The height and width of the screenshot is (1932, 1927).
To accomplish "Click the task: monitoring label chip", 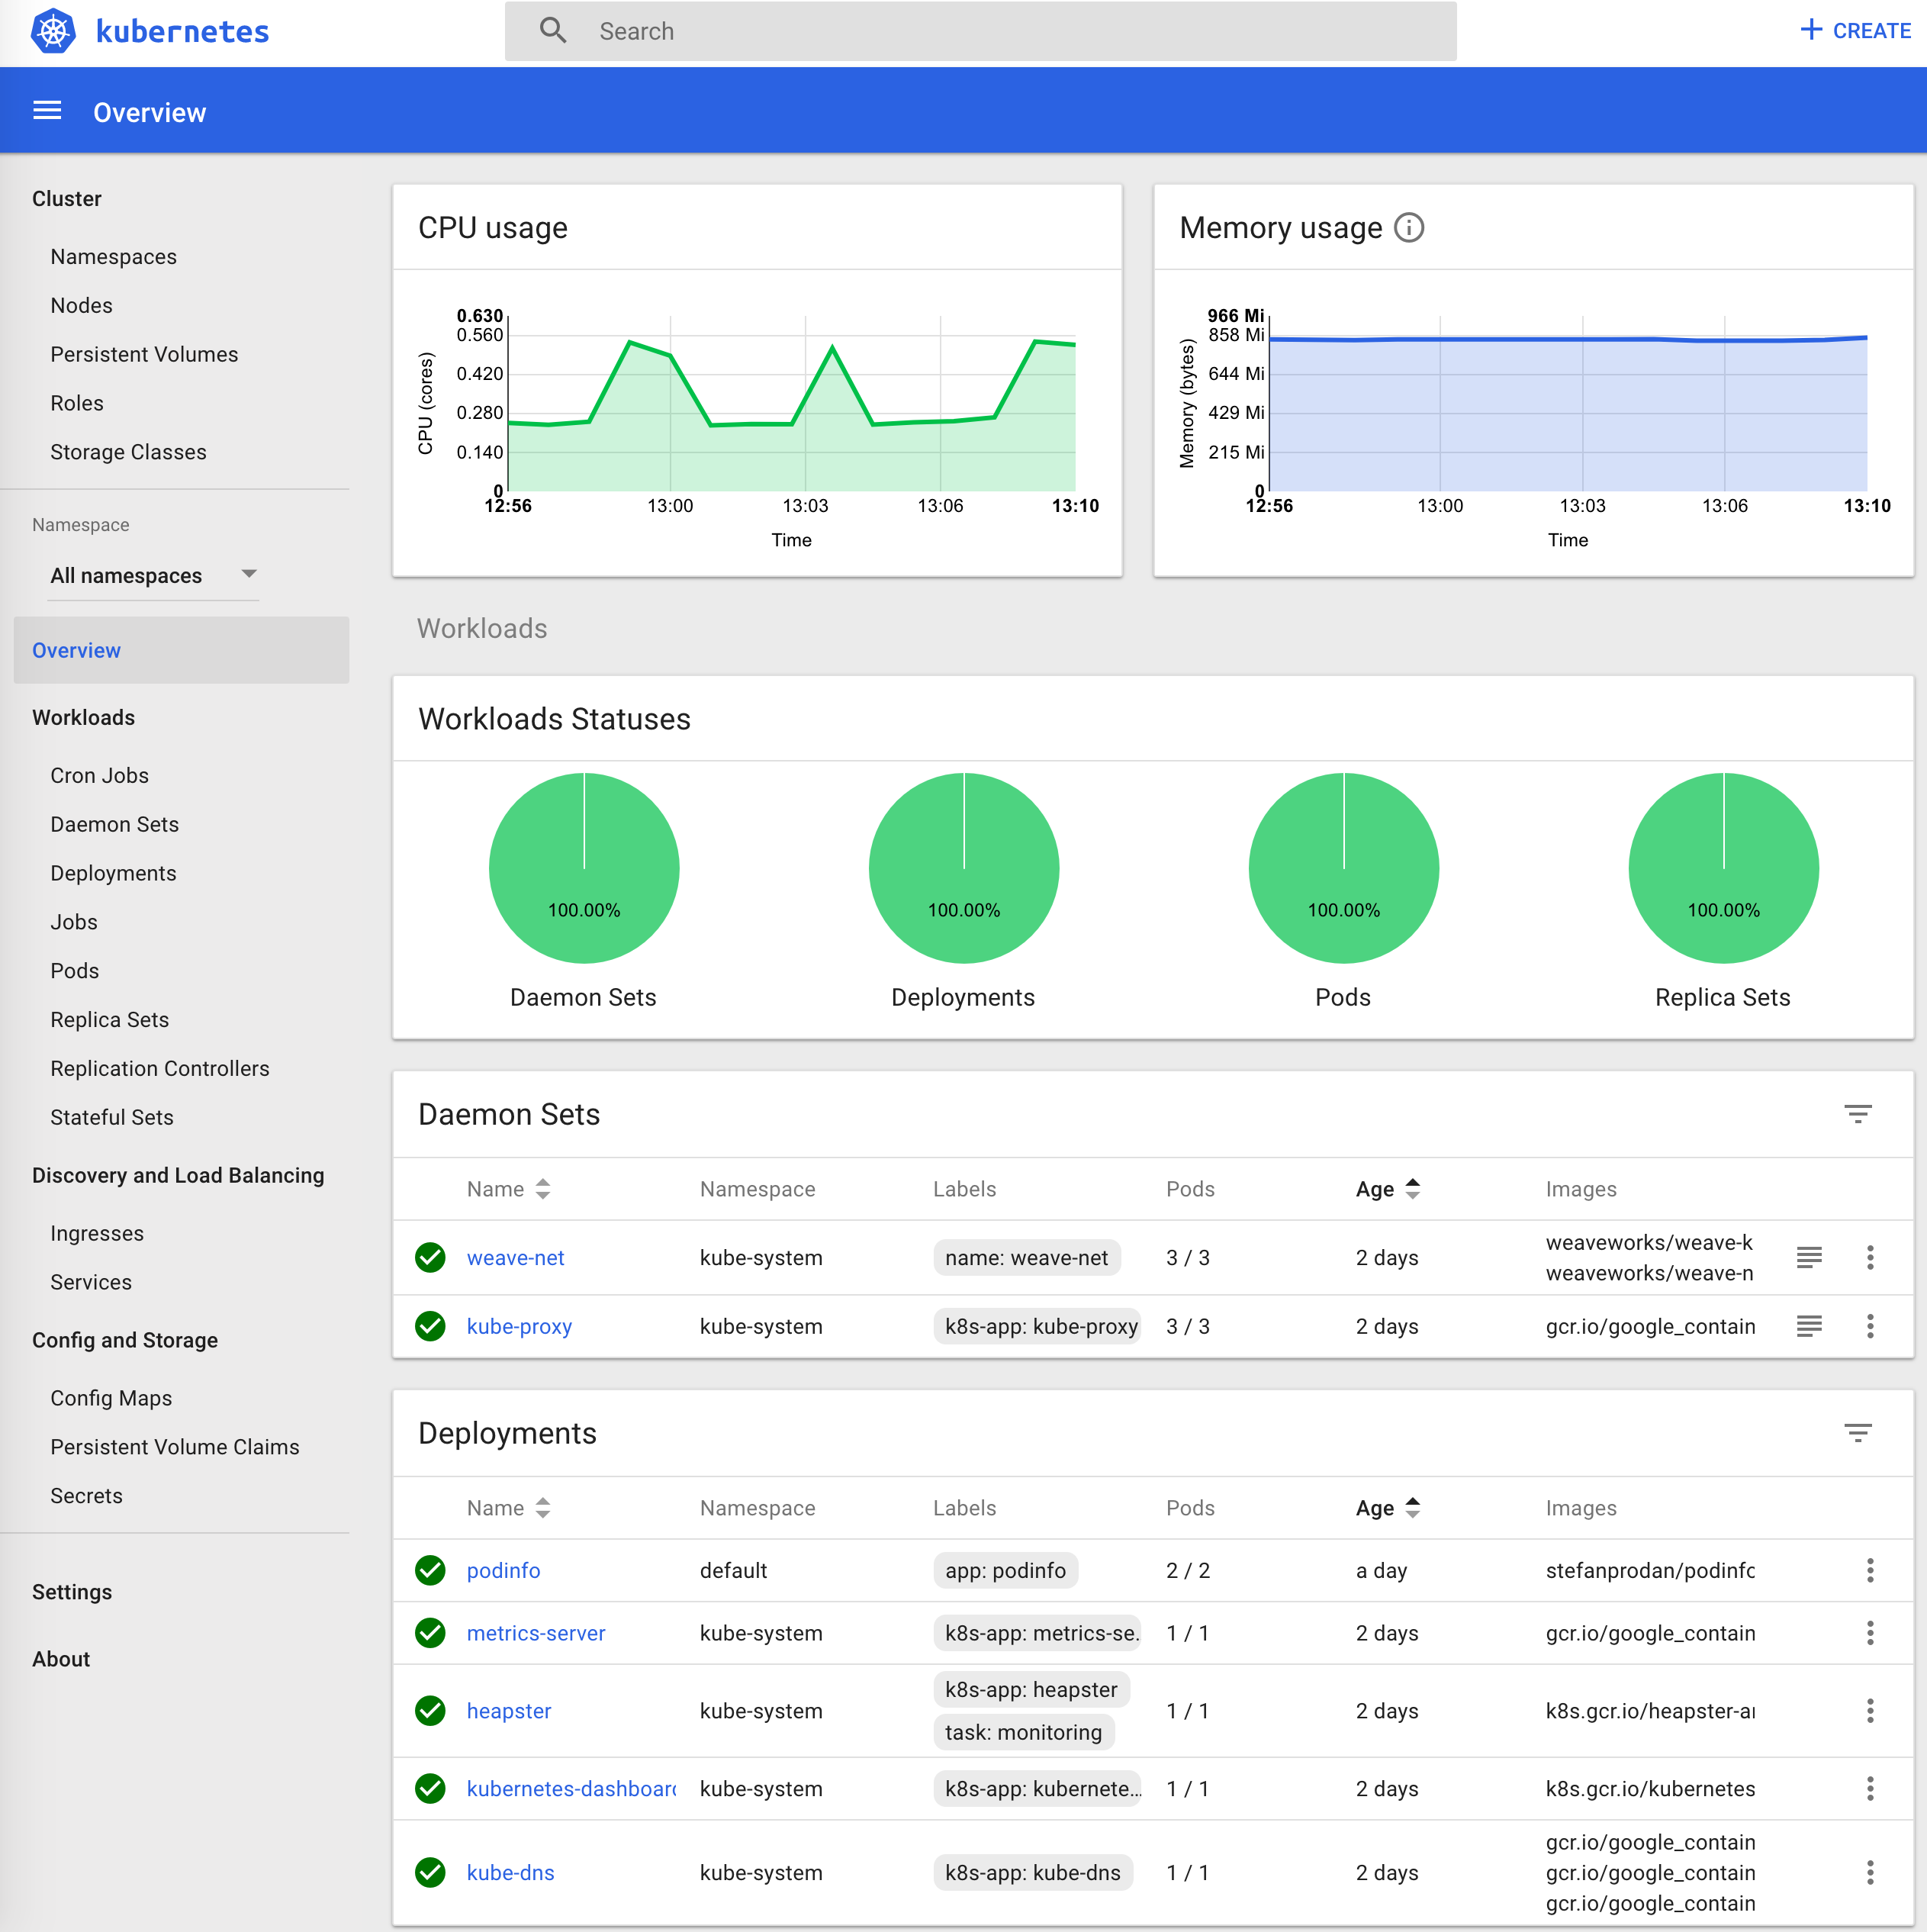I will (1023, 1733).
